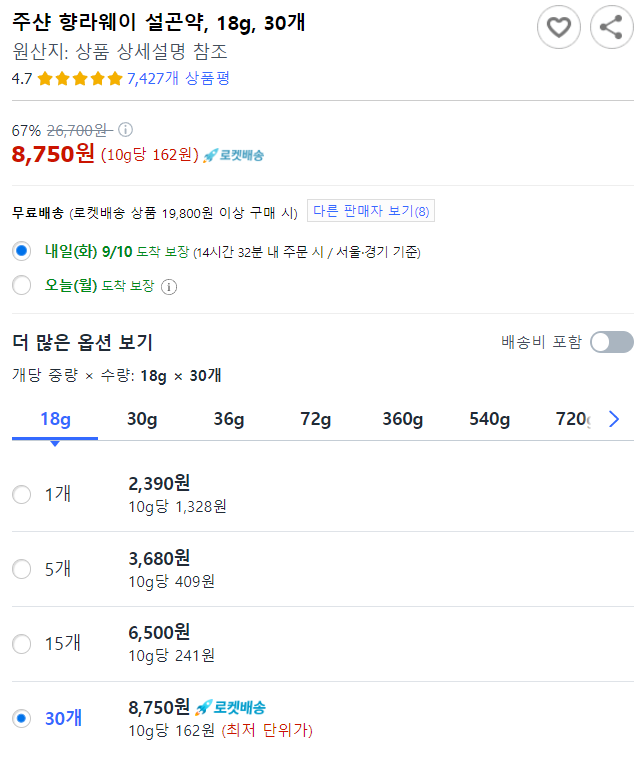Toggle 배송비 포함 switch

point(611,342)
